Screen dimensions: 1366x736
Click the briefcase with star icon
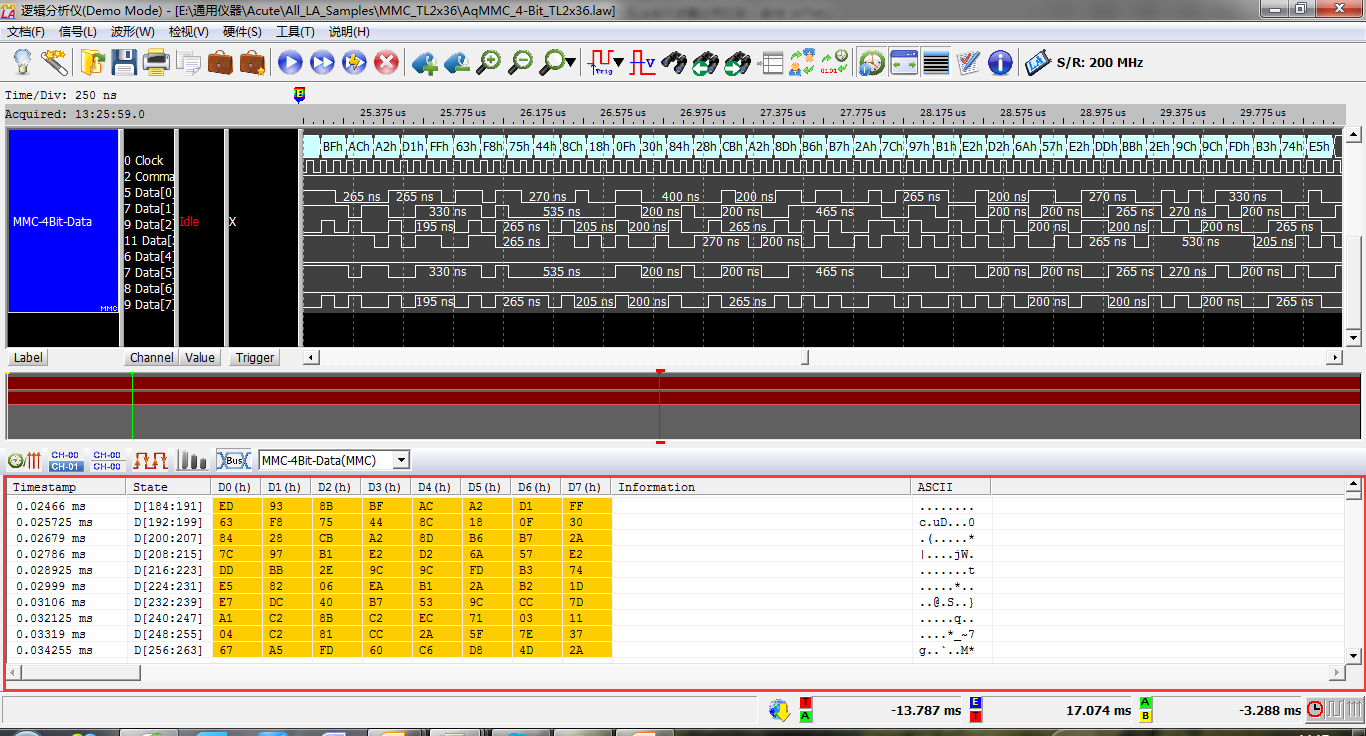[252, 62]
